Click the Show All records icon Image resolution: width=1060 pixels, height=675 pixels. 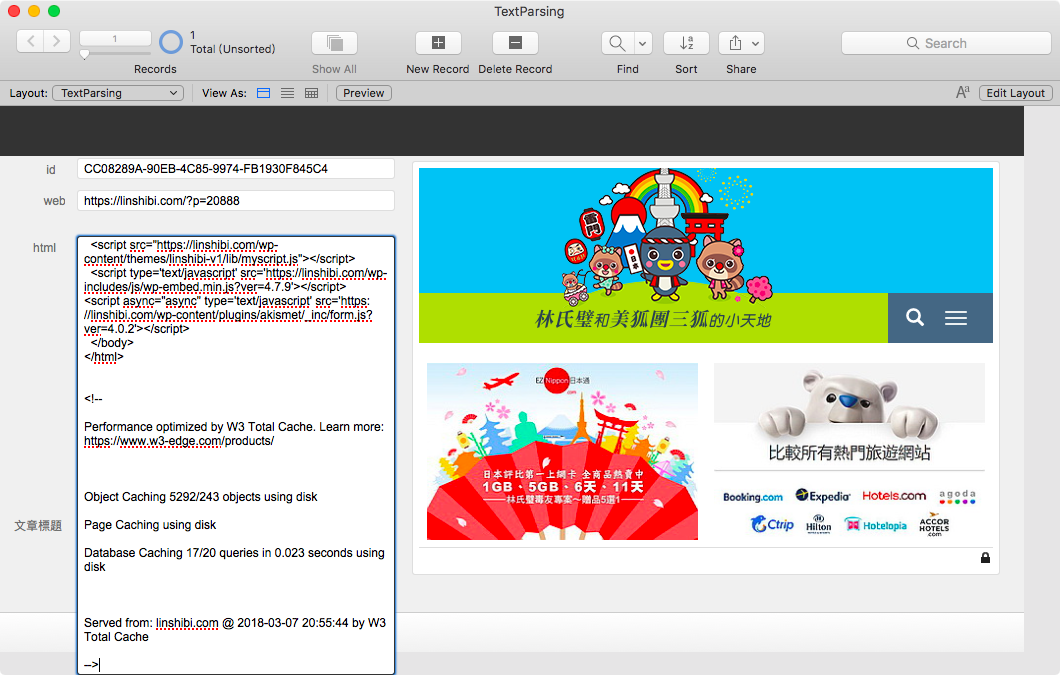tap(335, 43)
